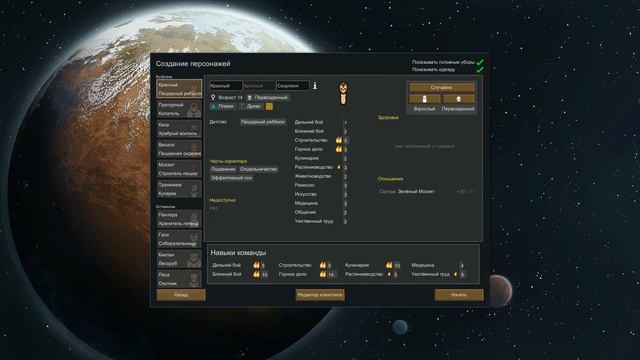The image size is (640, 360).
Task: Click the Племя faction label
Action: click(x=226, y=107)
